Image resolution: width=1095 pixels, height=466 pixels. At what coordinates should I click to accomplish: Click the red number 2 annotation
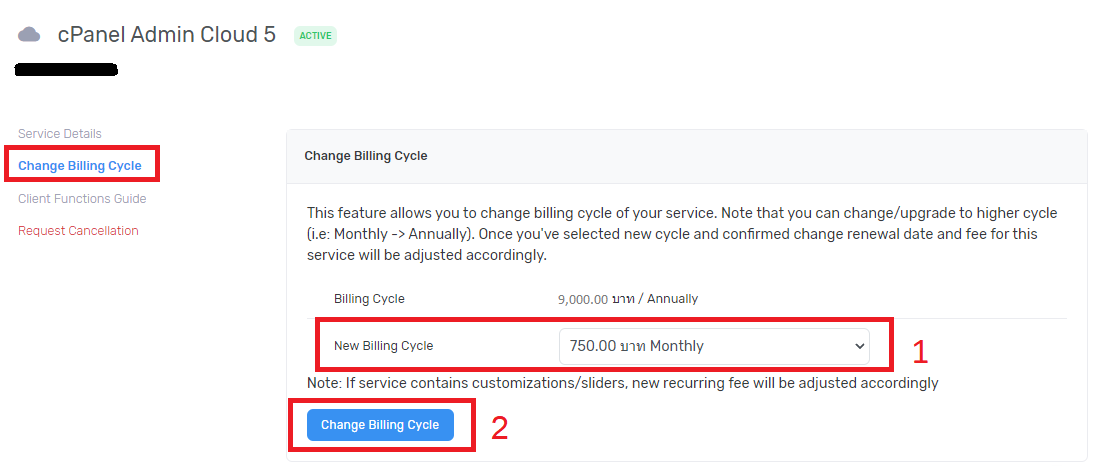pyautogui.click(x=499, y=428)
